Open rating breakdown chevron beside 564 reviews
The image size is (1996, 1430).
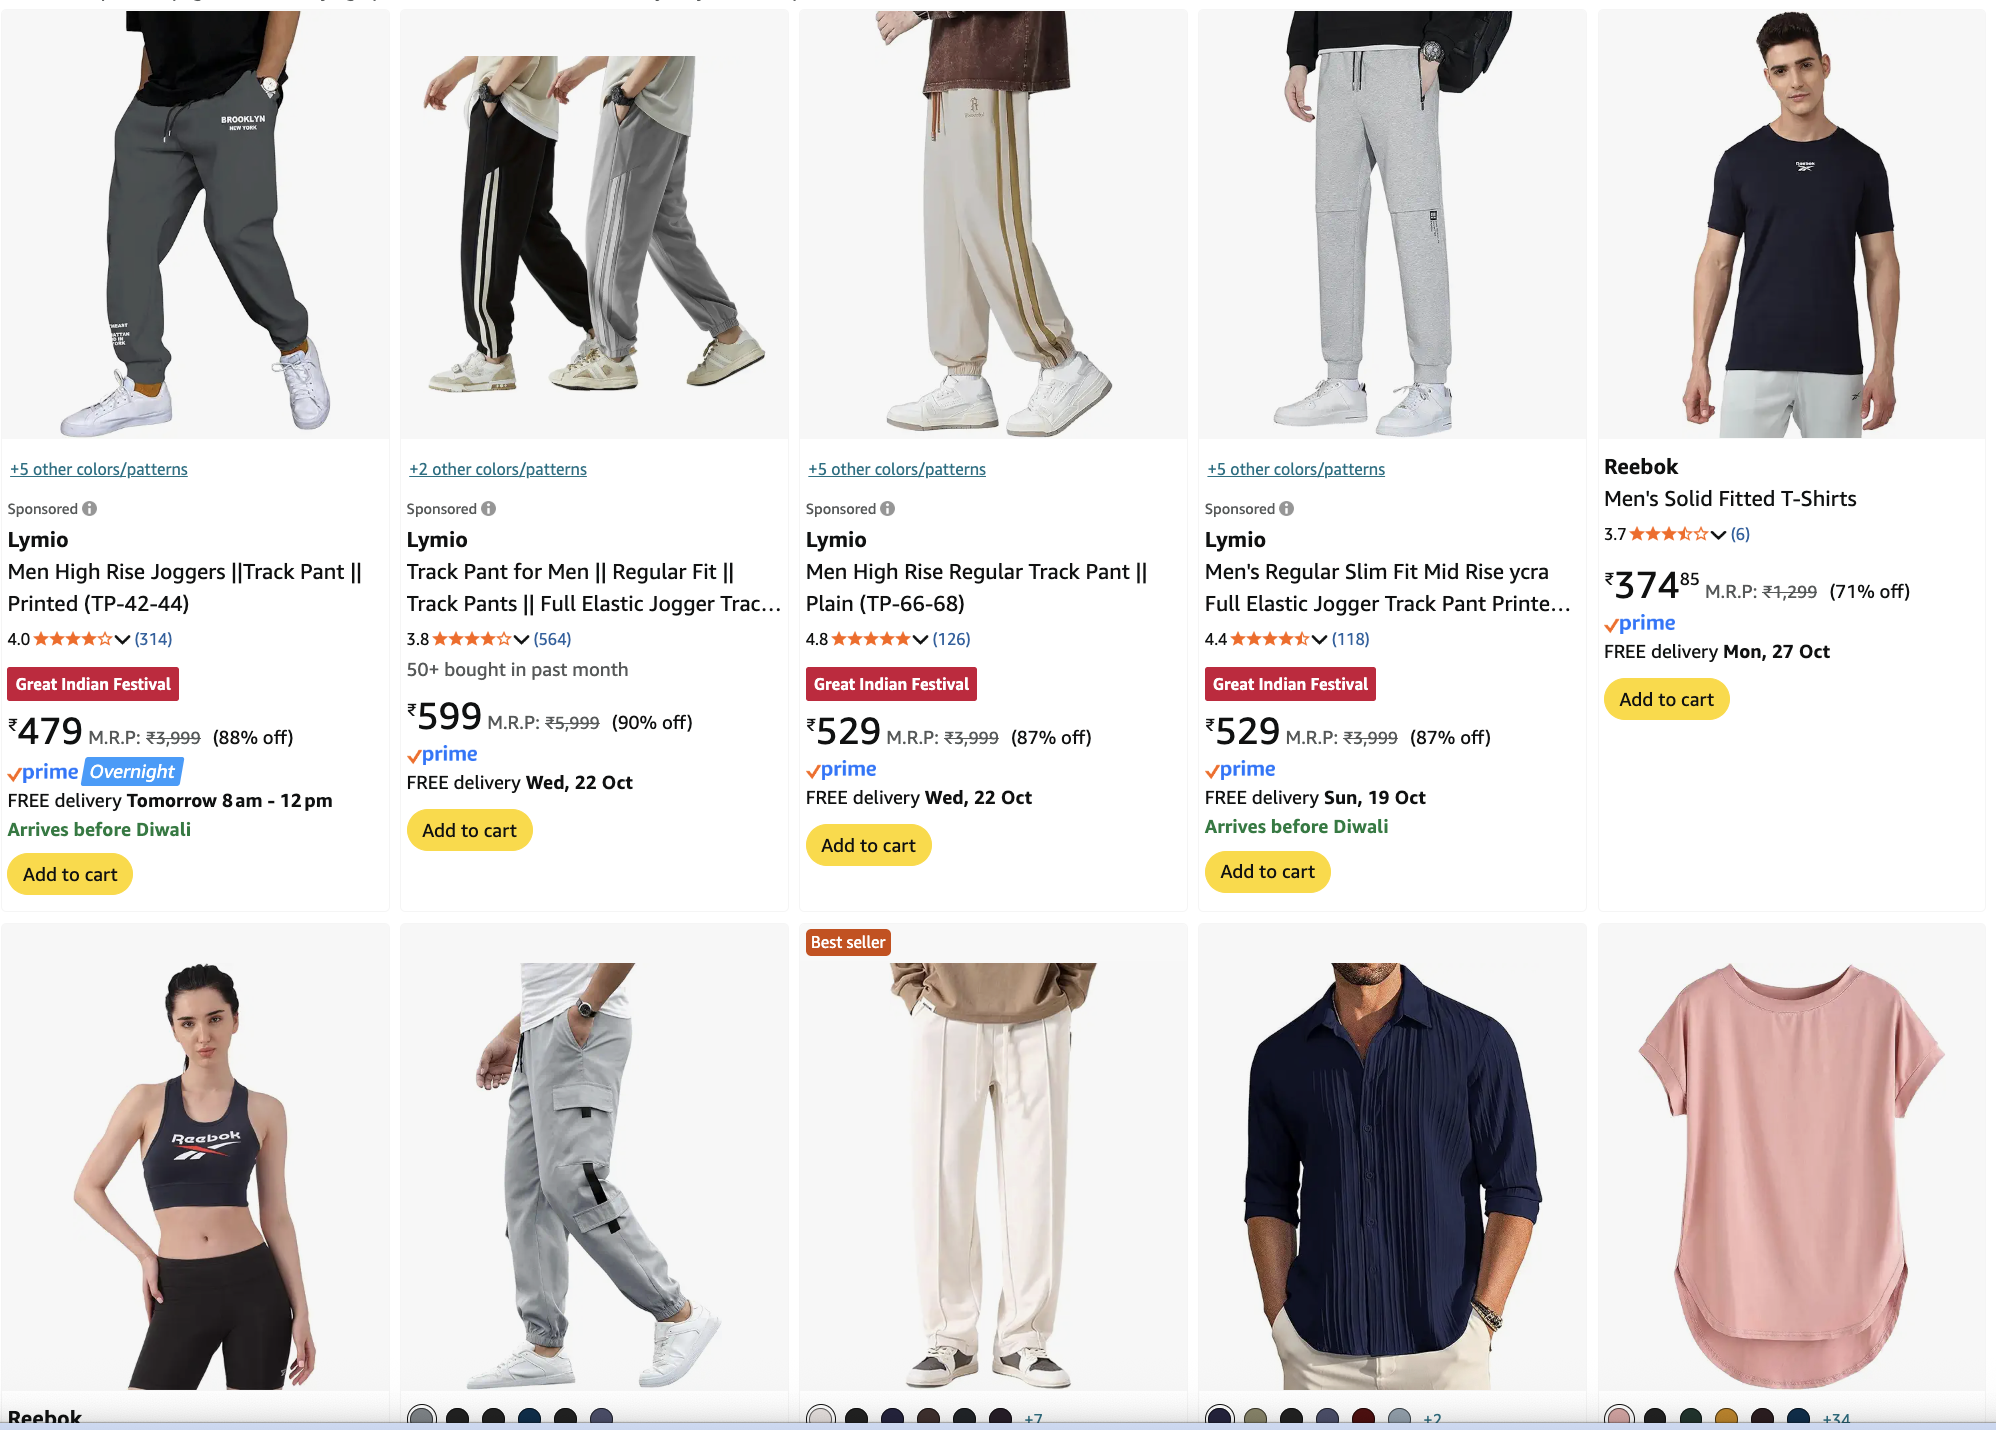(521, 639)
